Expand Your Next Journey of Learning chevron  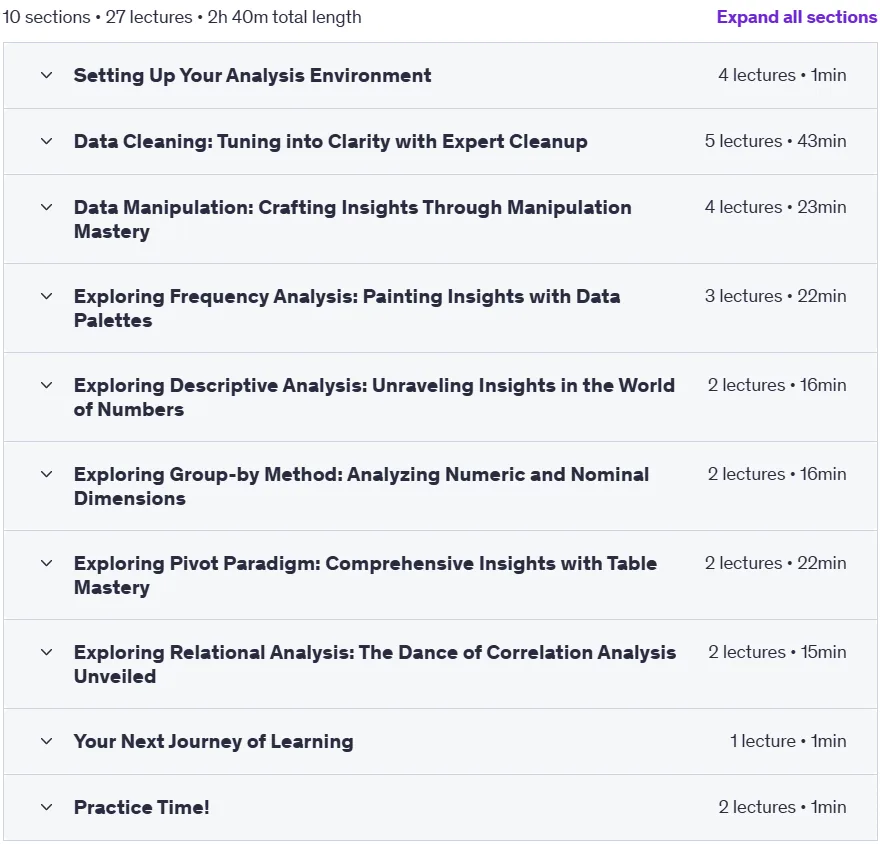point(47,741)
